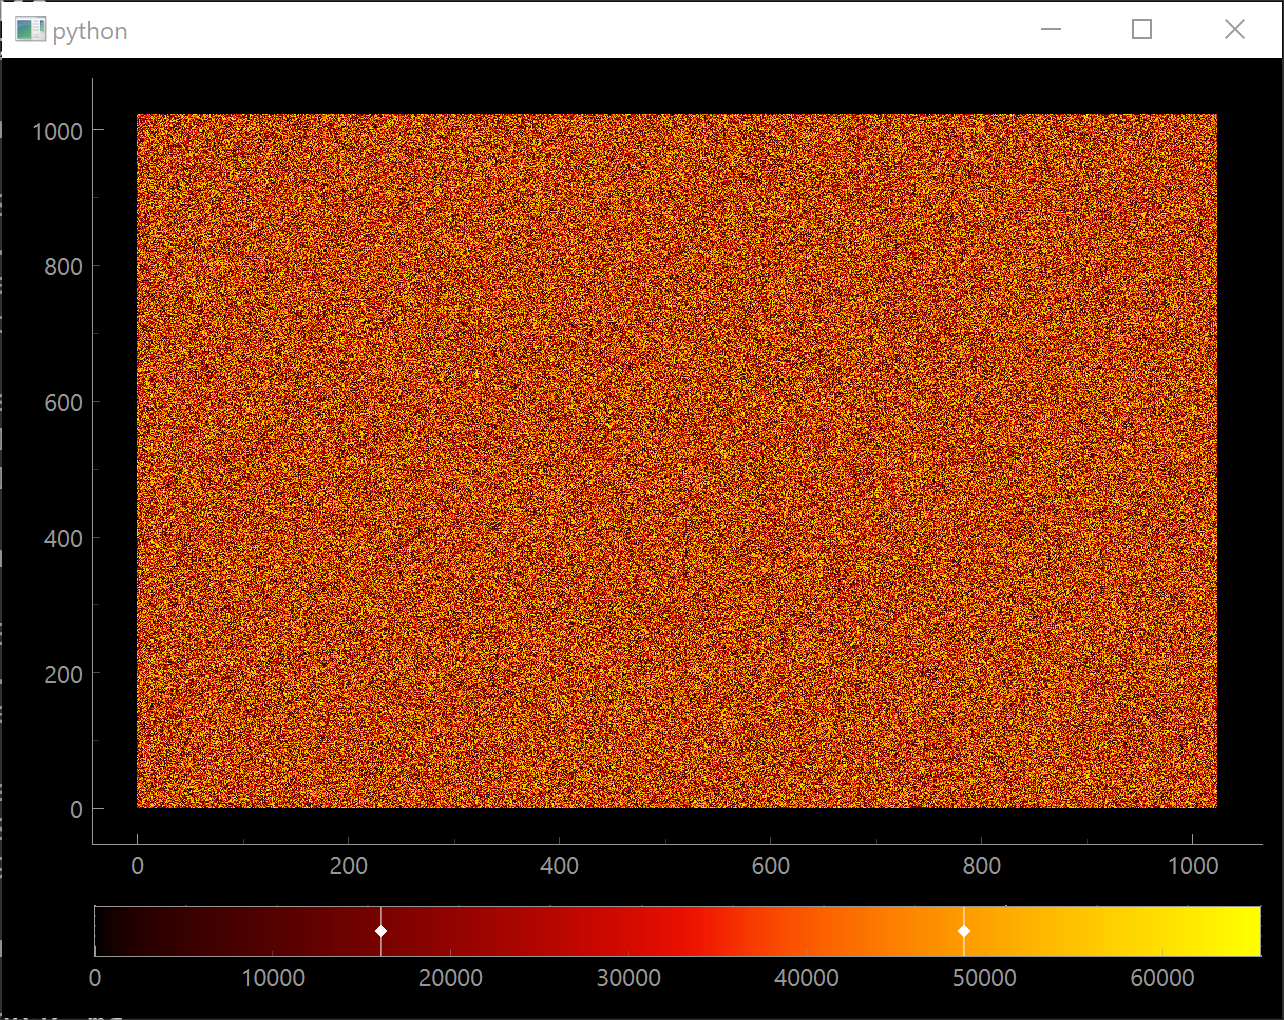Click the top-left corner of the noise image
The height and width of the screenshot is (1020, 1284).
pos(140,115)
